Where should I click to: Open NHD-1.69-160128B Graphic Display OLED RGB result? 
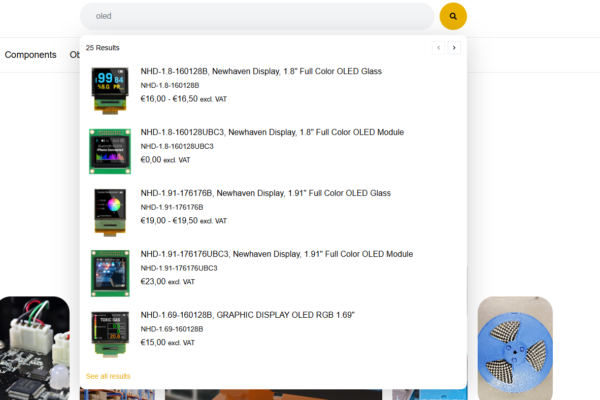[x=248, y=315]
